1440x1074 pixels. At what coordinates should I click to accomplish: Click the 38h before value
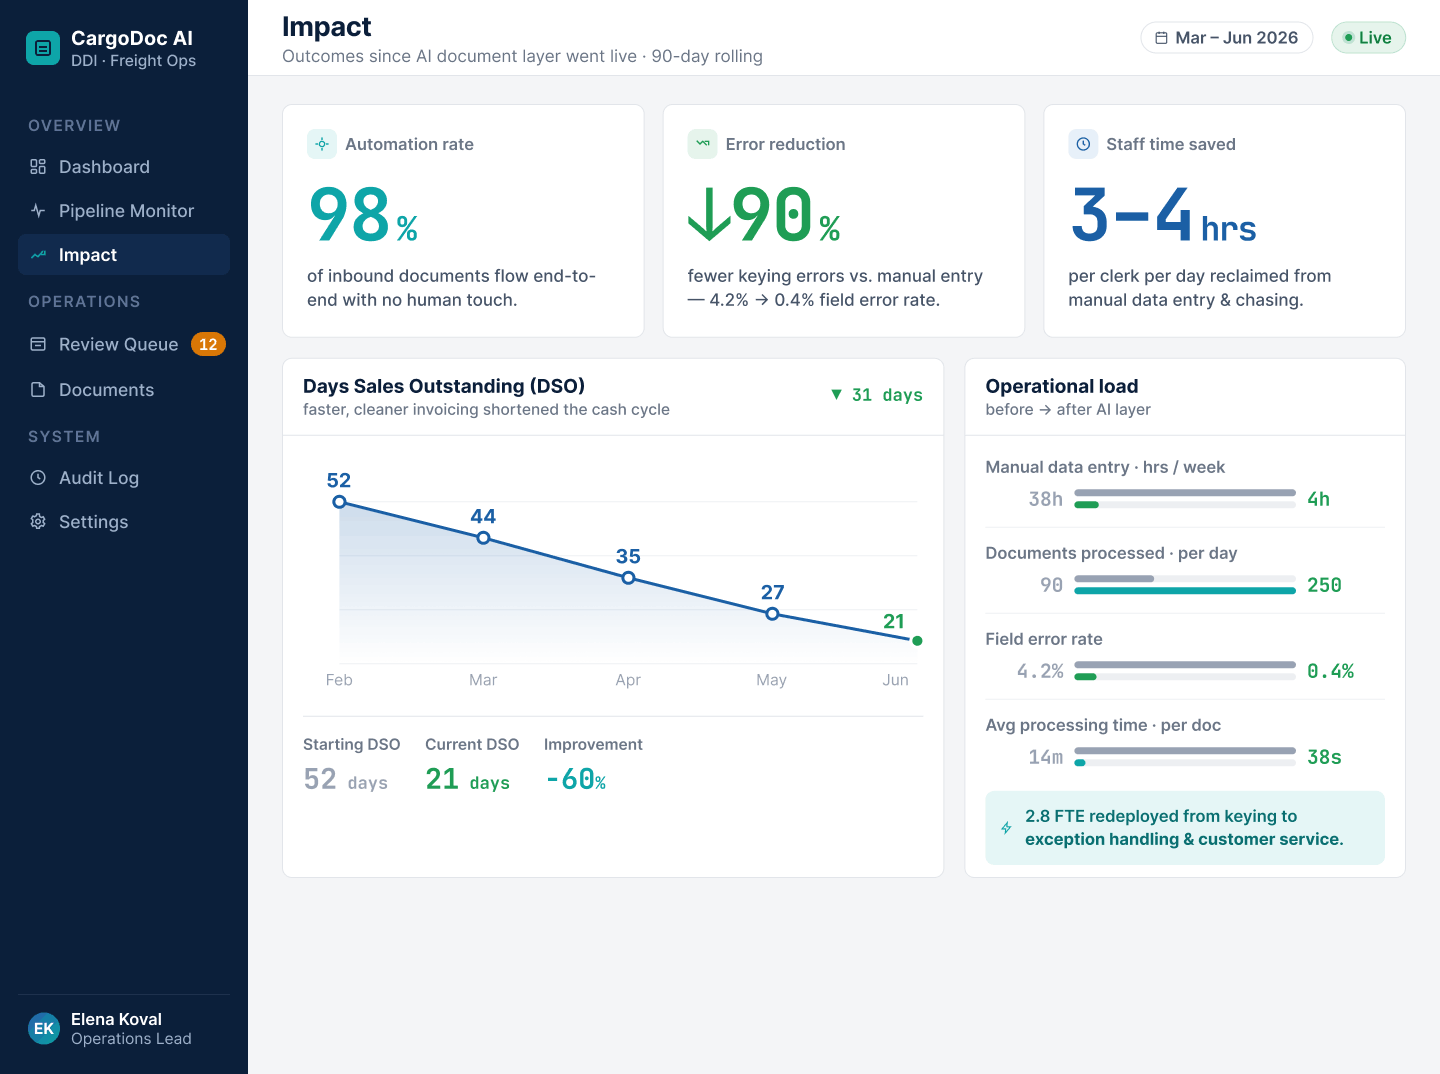pyautogui.click(x=1045, y=499)
